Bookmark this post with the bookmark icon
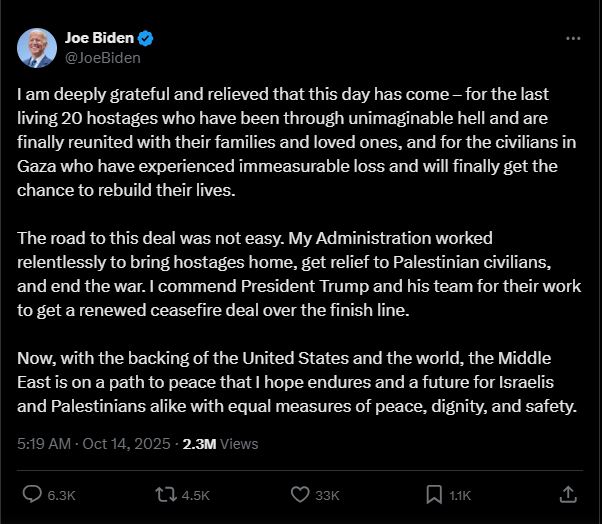The width and height of the screenshot is (602, 524). tap(434, 494)
